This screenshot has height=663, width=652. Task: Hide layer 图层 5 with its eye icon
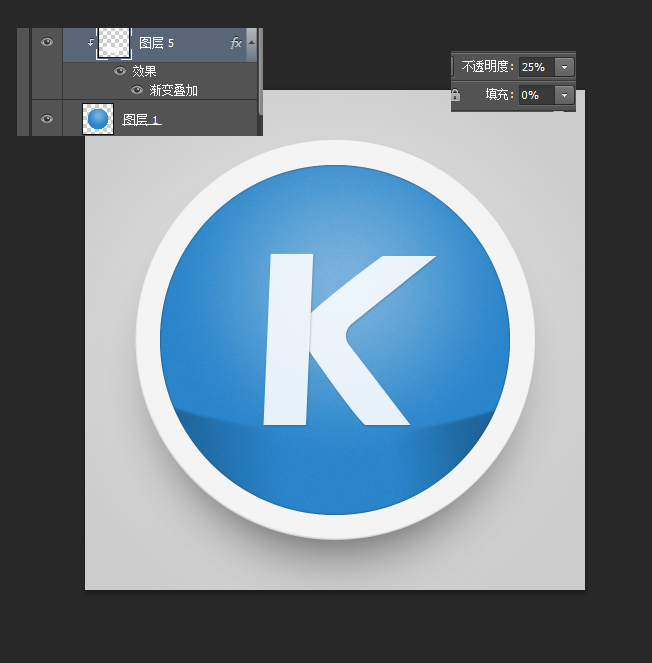pos(46,42)
